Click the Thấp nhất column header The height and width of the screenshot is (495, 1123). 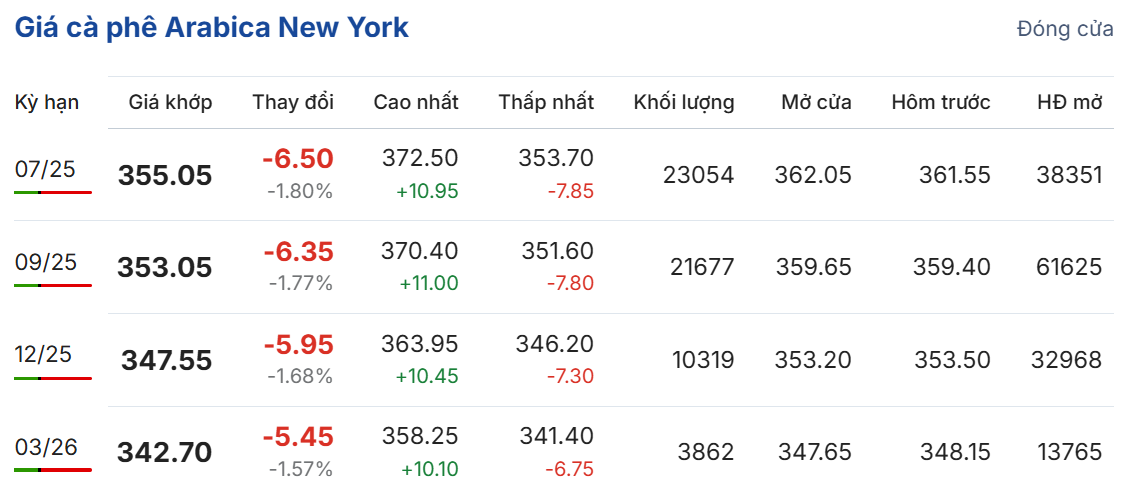546,102
